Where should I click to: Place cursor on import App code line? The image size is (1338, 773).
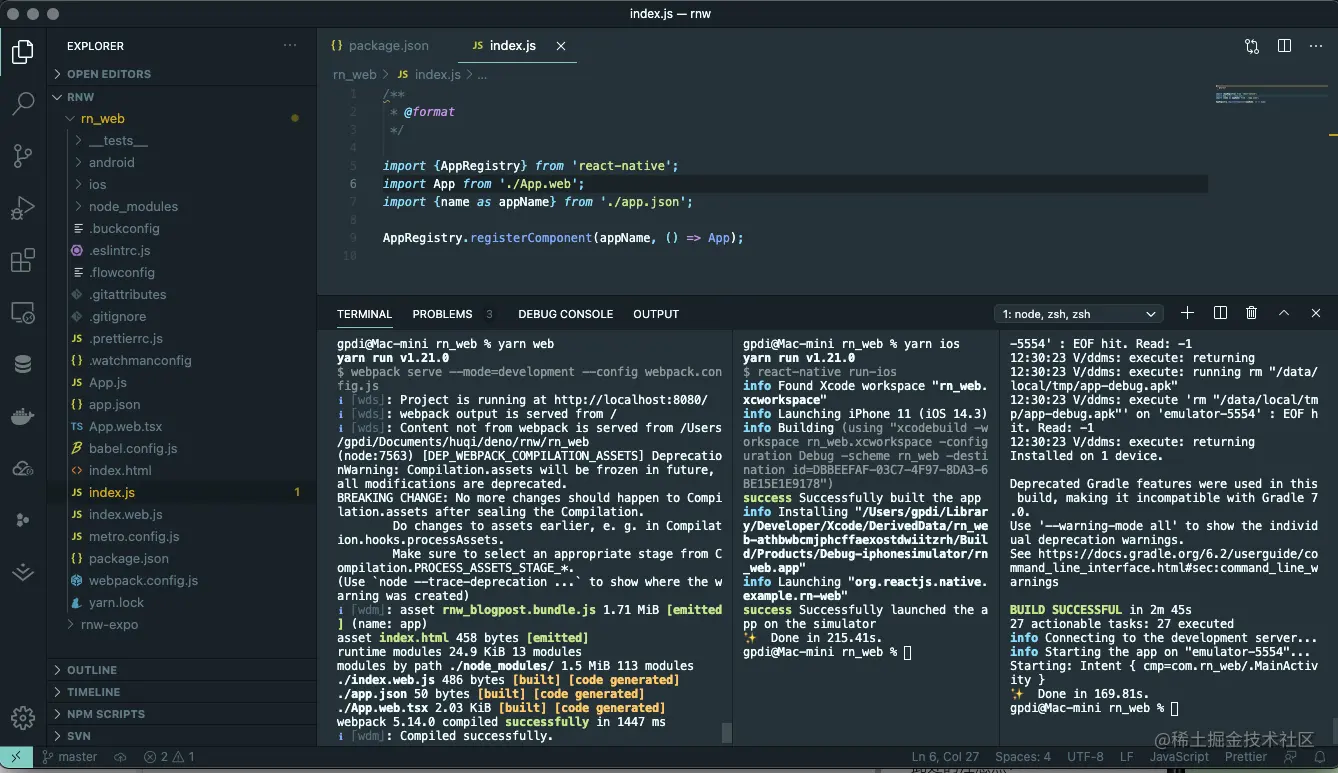pos(483,184)
